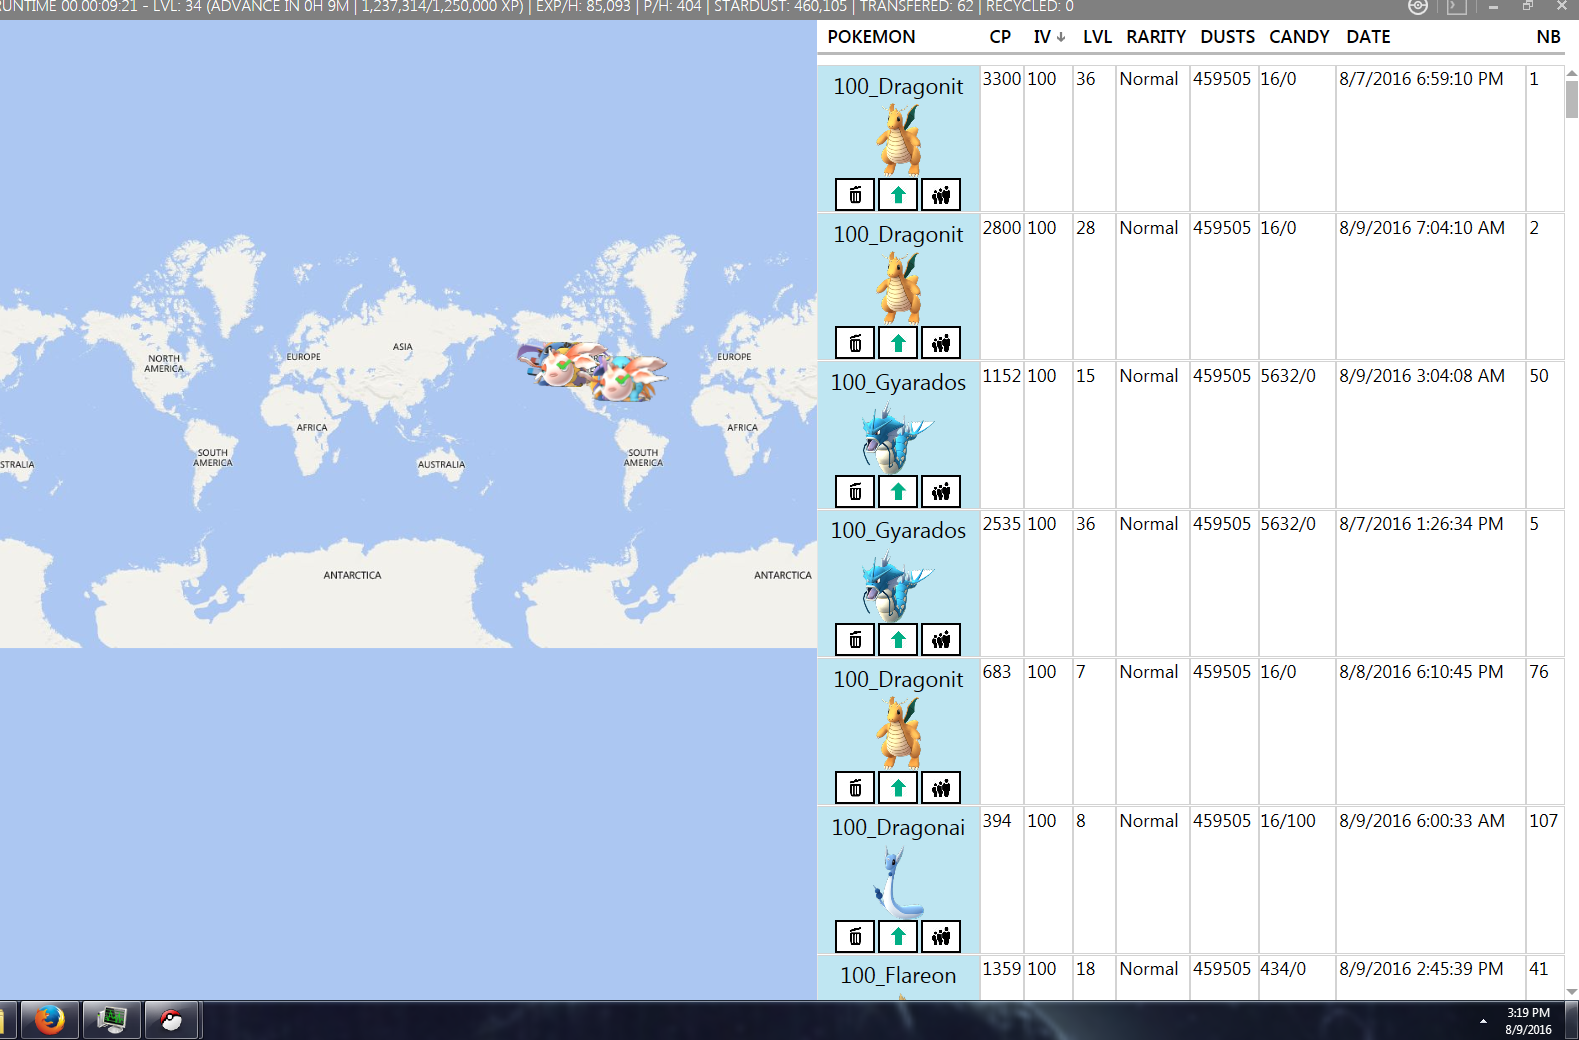Click the trash icon for 3300 CP Dragonite
The width and height of the screenshot is (1579, 1040).
tap(855, 195)
